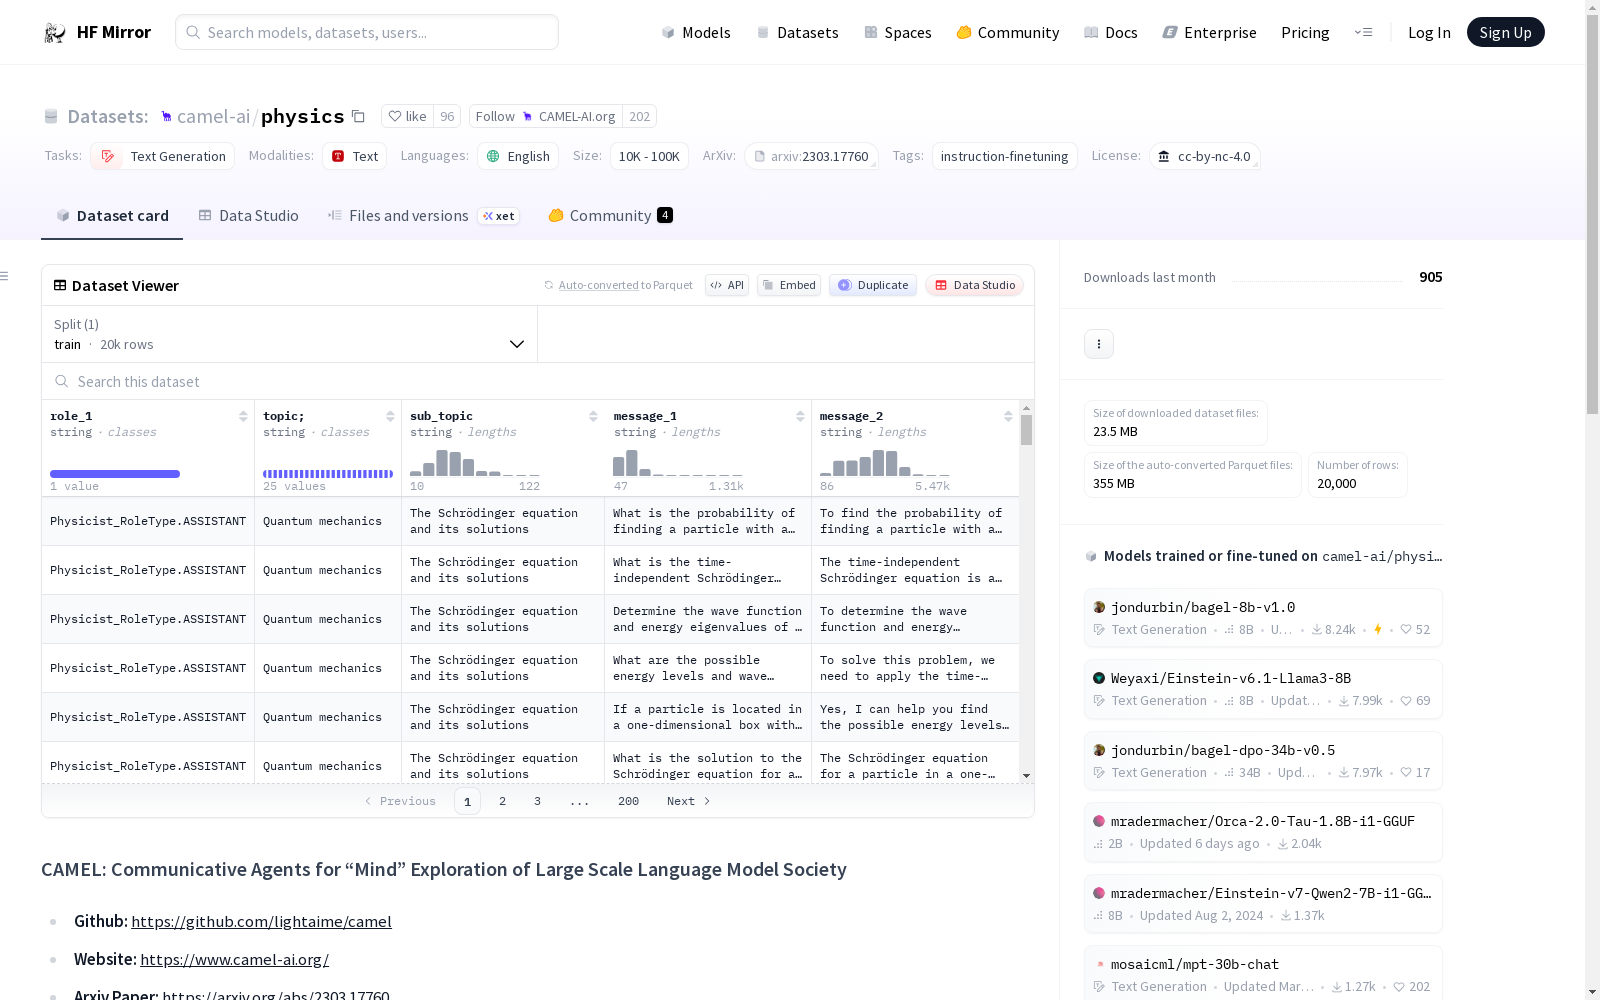
Task: Duplicate the dataset
Action: pos(873,285)
